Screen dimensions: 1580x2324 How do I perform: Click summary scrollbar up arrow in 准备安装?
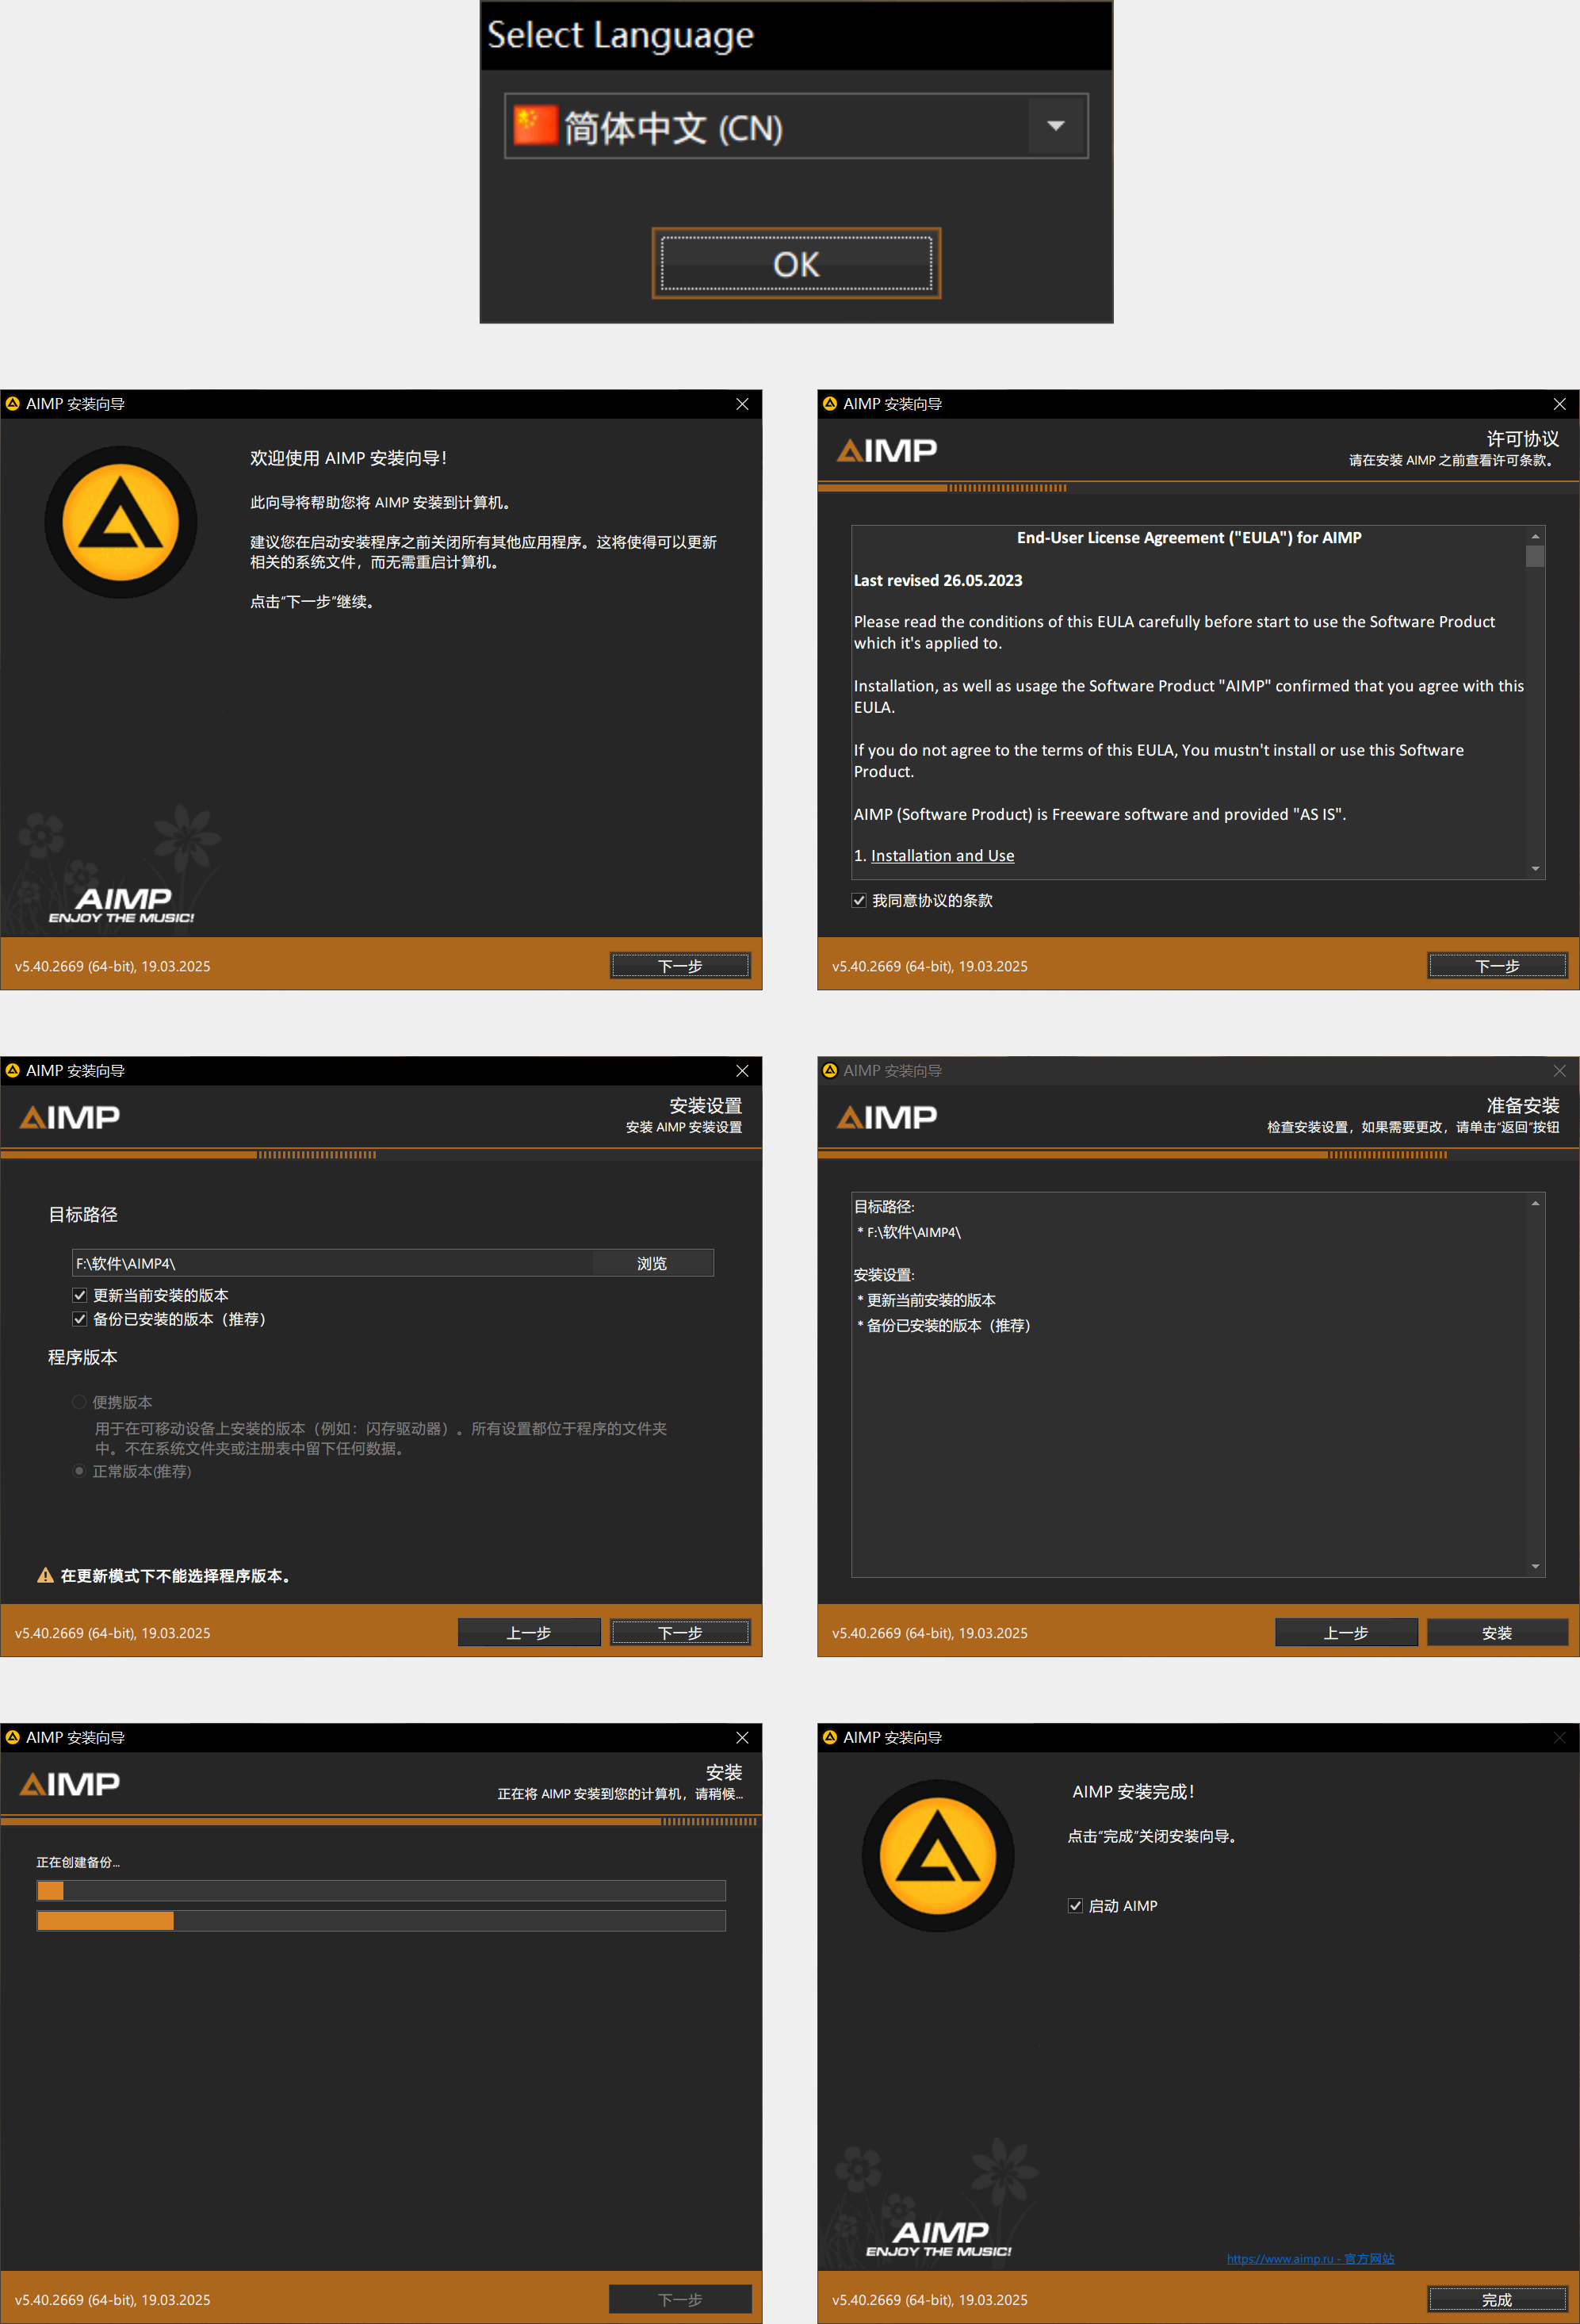[1535, 1203]
